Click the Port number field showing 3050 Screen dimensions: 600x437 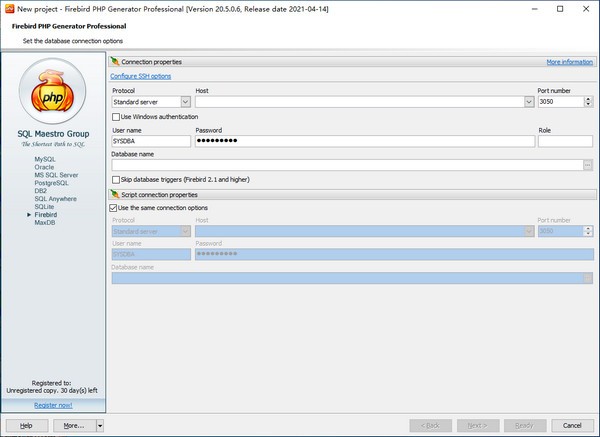tap(561, 102)
